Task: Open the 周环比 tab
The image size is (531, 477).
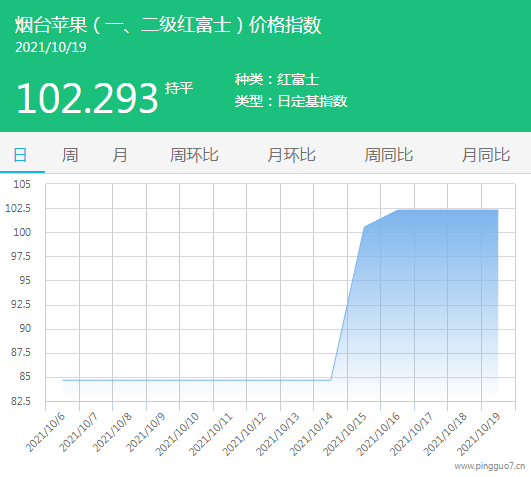Action: pyautogui.click(x=194, y=155)
